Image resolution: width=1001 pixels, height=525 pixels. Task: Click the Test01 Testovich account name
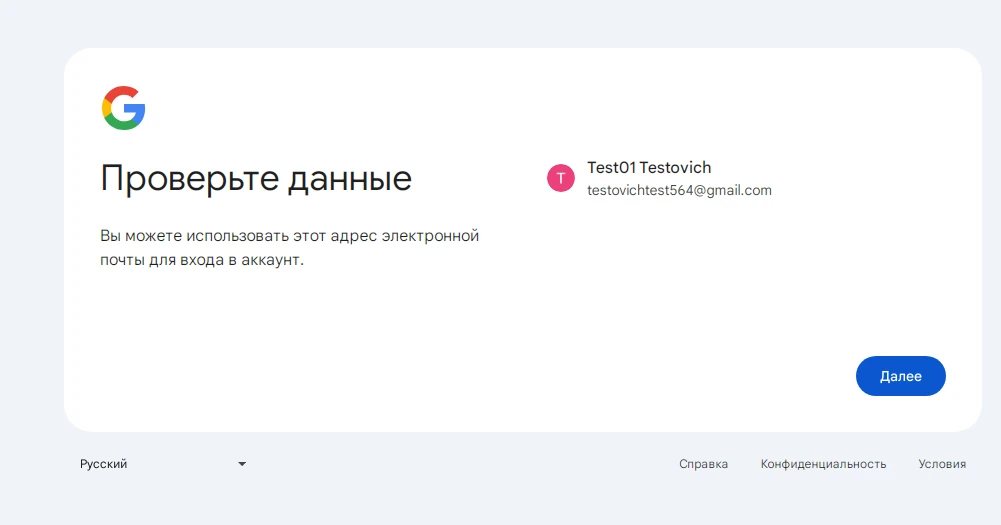pos(649,167)
